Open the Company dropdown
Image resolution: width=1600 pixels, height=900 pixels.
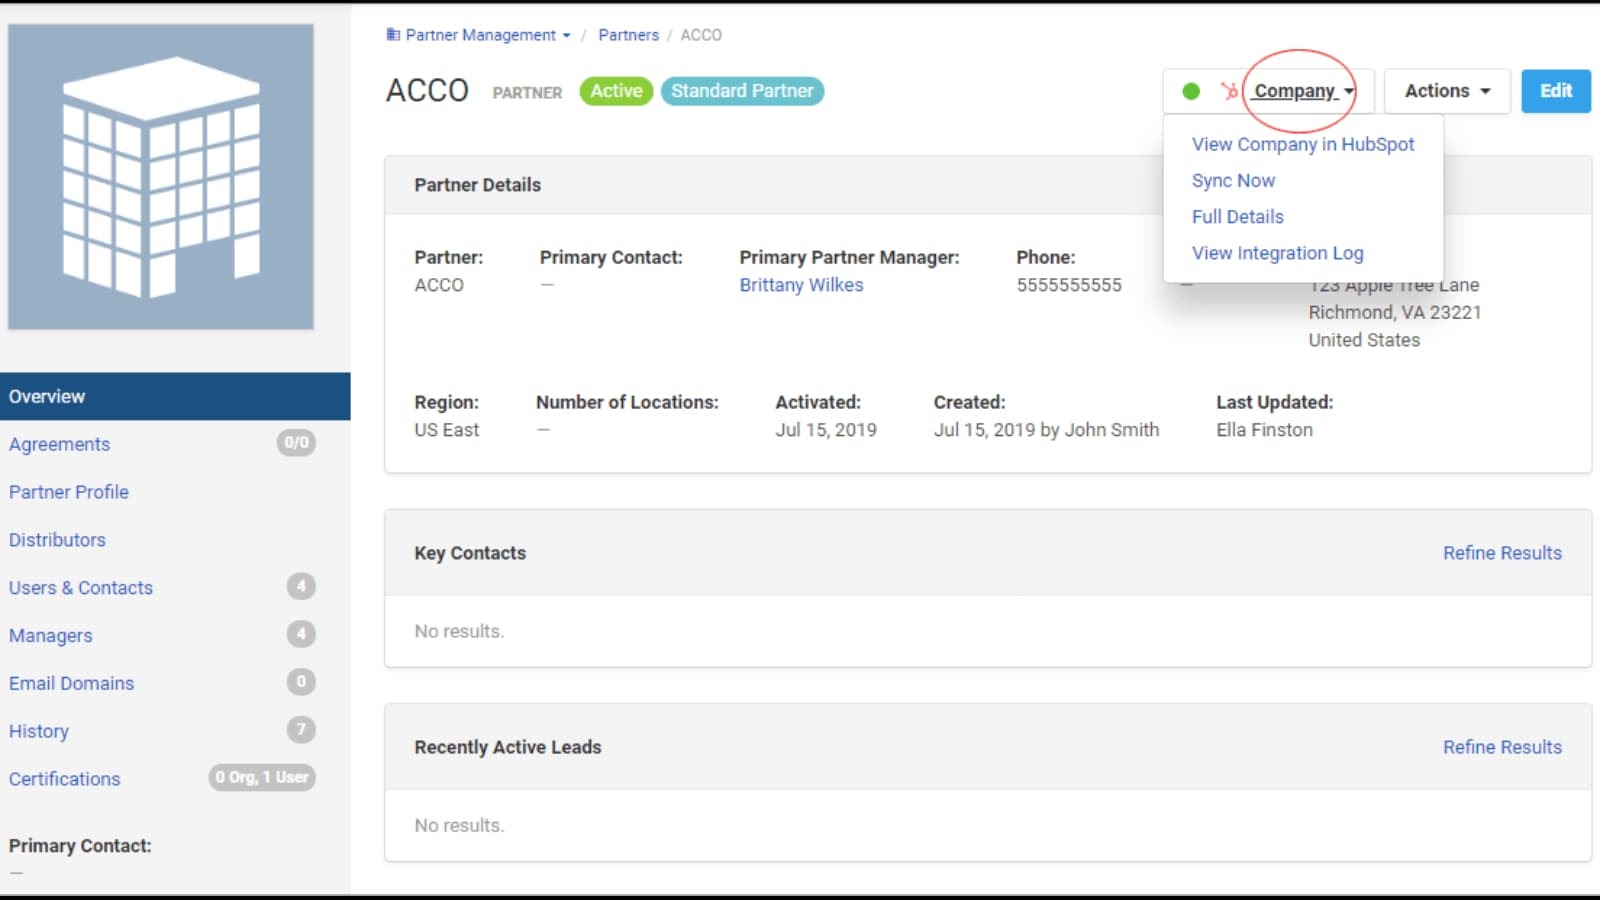click(x=1303, y=91)
